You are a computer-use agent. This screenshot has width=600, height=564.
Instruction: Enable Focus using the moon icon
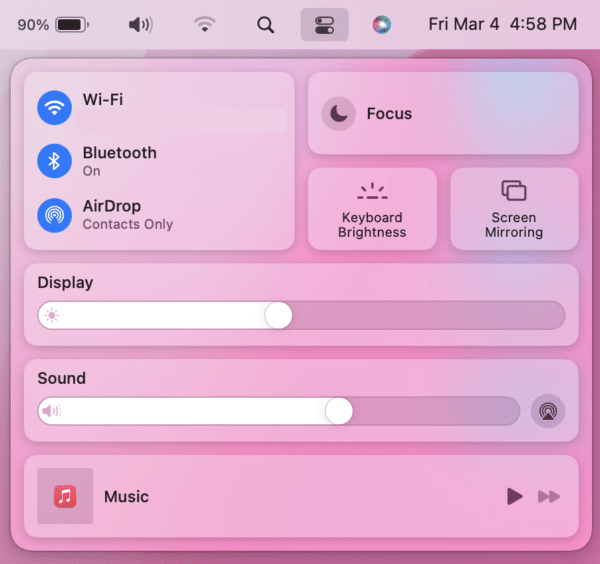[x=339, y=114]
